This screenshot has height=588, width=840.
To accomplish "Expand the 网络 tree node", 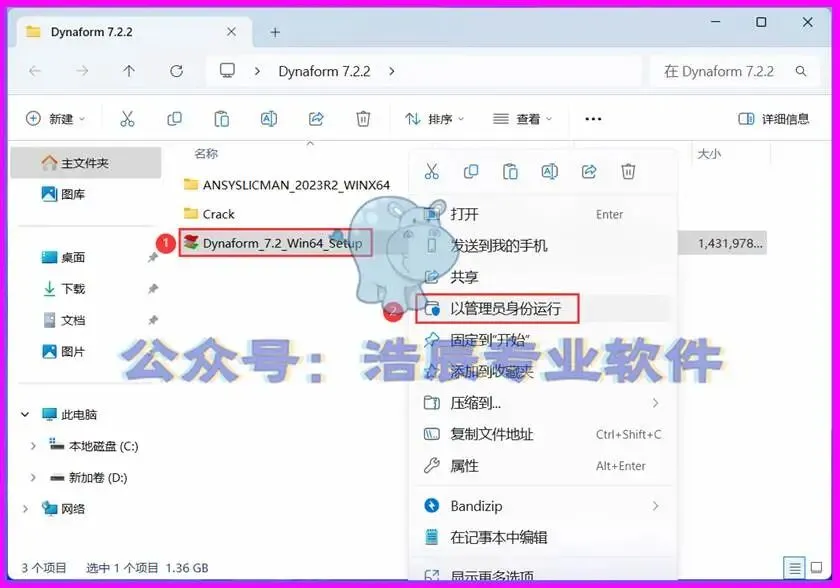I will 25,509.
